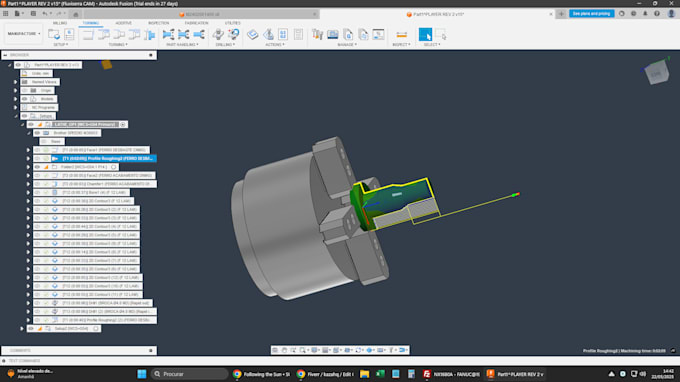The width and height of the screenshot is (680, 382).
Task: Toggle visibility of Setup2 in the browser
Action: (31, 329)
